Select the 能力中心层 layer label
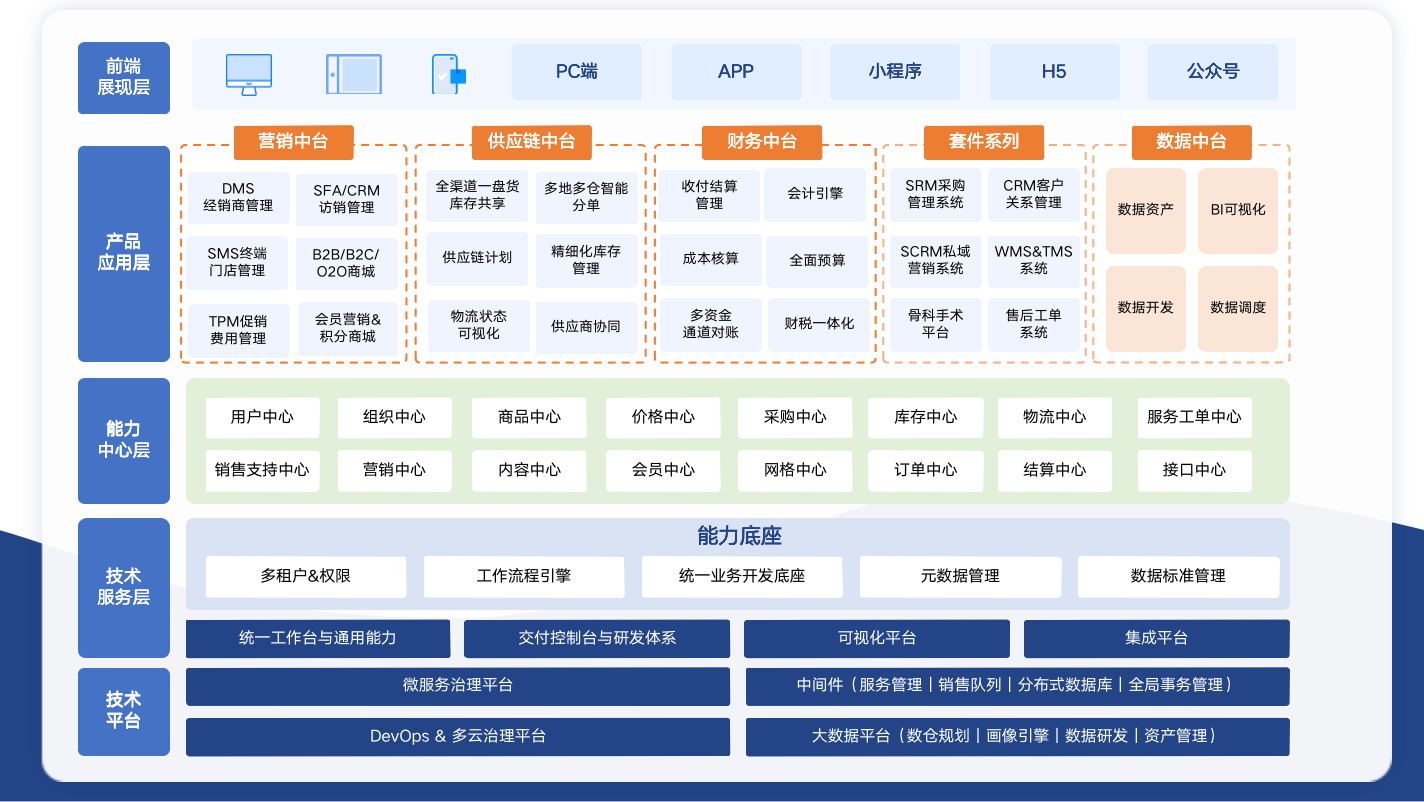The image size is (1424, 802). 124,440
